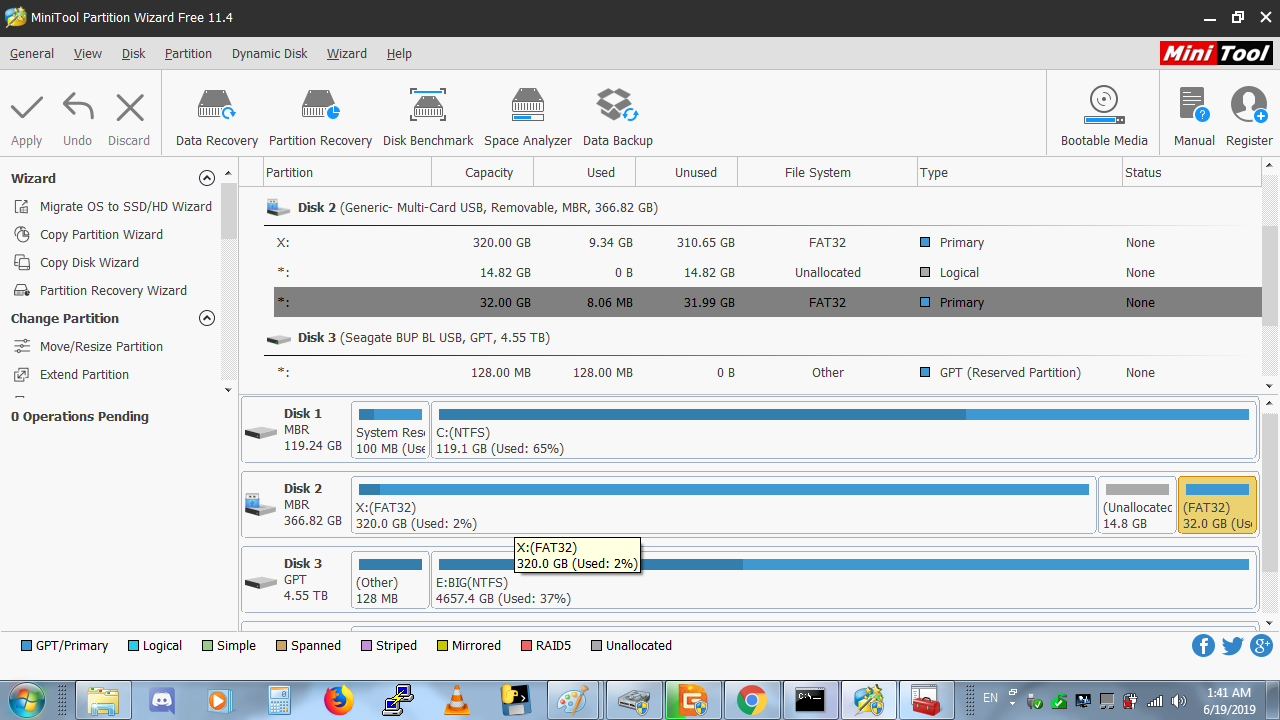The height and width of the screenshot is (720, 1280).
Task: Start Migrate OS to SSD/HD Wizard
Action: [126, 206]
